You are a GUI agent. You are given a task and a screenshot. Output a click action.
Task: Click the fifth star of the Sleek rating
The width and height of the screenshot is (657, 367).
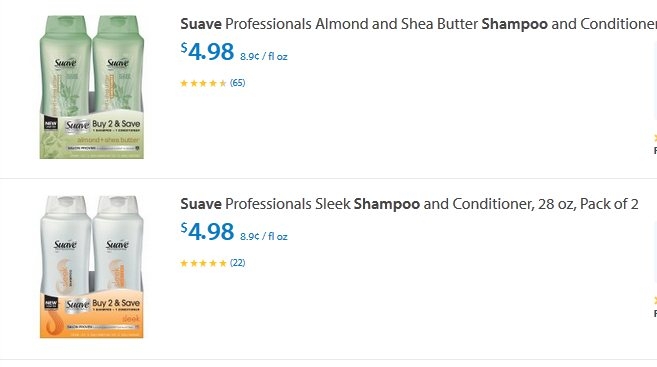point(222,263)
